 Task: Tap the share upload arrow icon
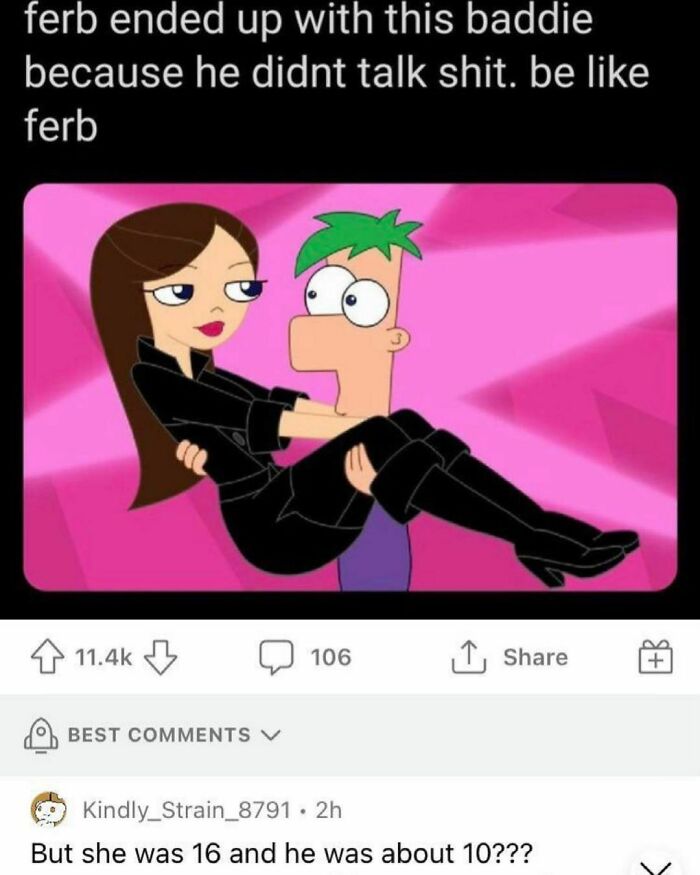tap(469, 656)
